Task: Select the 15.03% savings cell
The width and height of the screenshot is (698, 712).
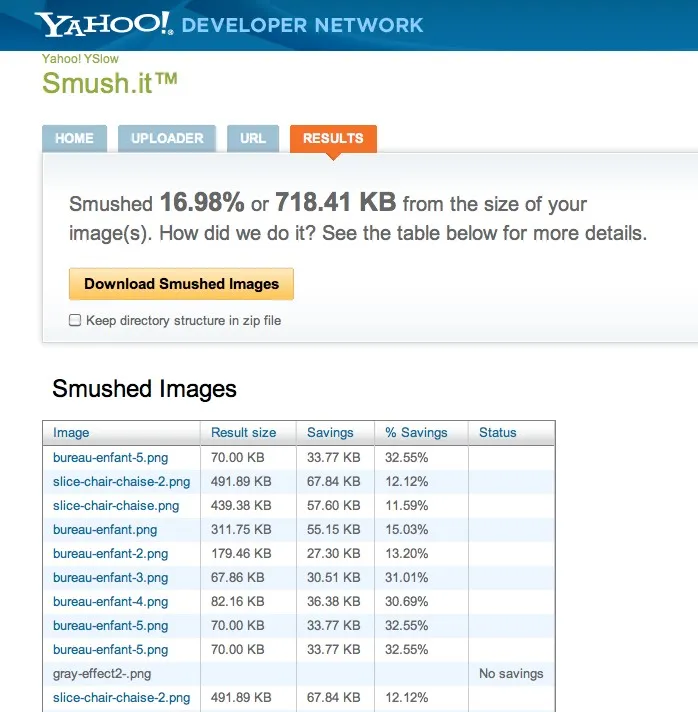Action: pos(407,529)
